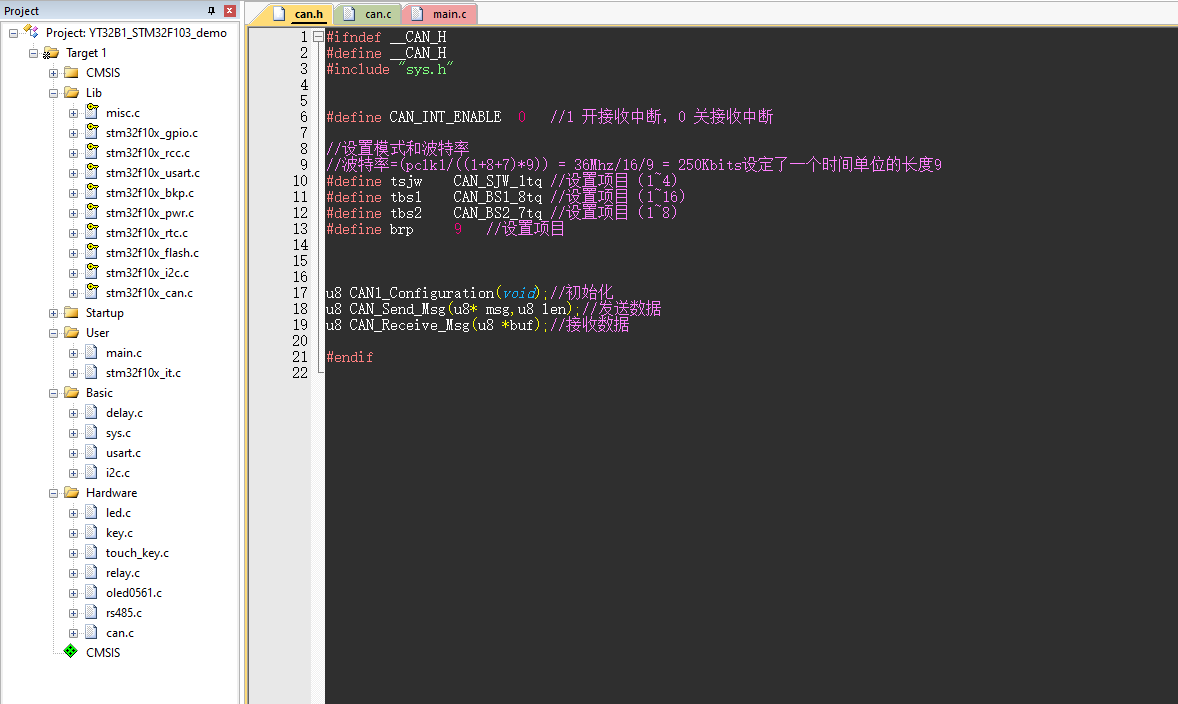Click the stm32f10x_usart.c file icon
1178x704 pixels.
92,171
